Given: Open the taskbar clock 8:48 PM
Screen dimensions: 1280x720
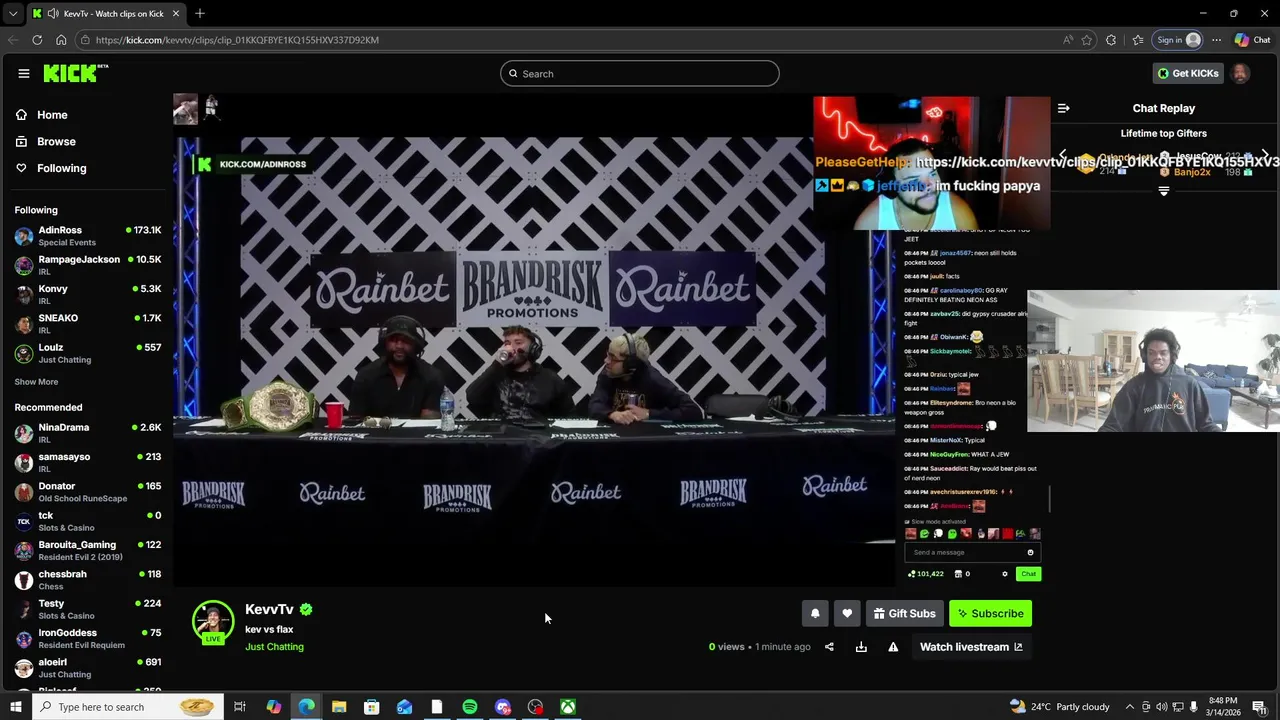Looking at the screenshot, I should pyautogui.click(x=1222, y=707).
